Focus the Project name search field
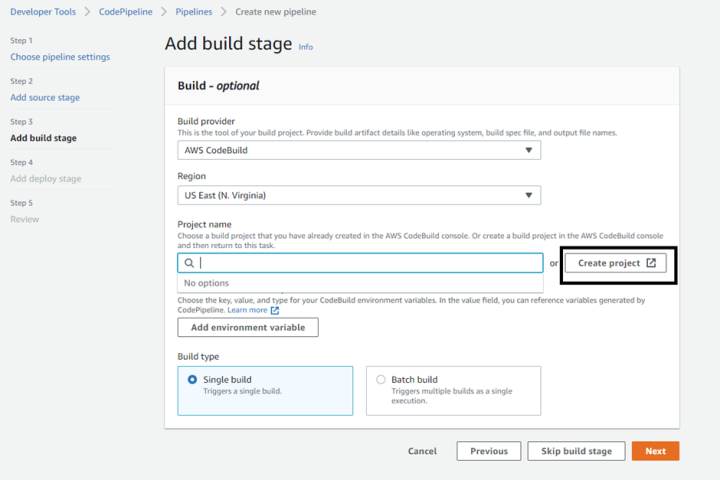Screen dimensions: 720x480 pos(370,263)
